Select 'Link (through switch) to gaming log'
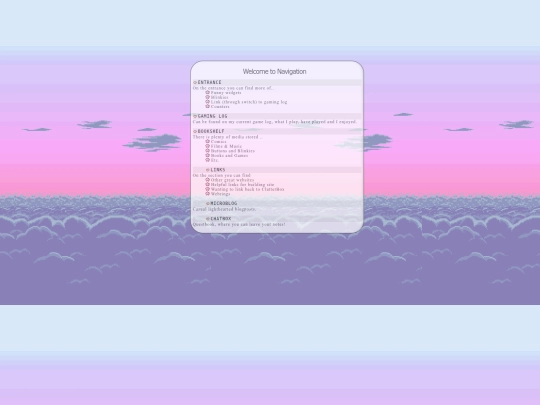540x405 pixels. click(249, 102)
